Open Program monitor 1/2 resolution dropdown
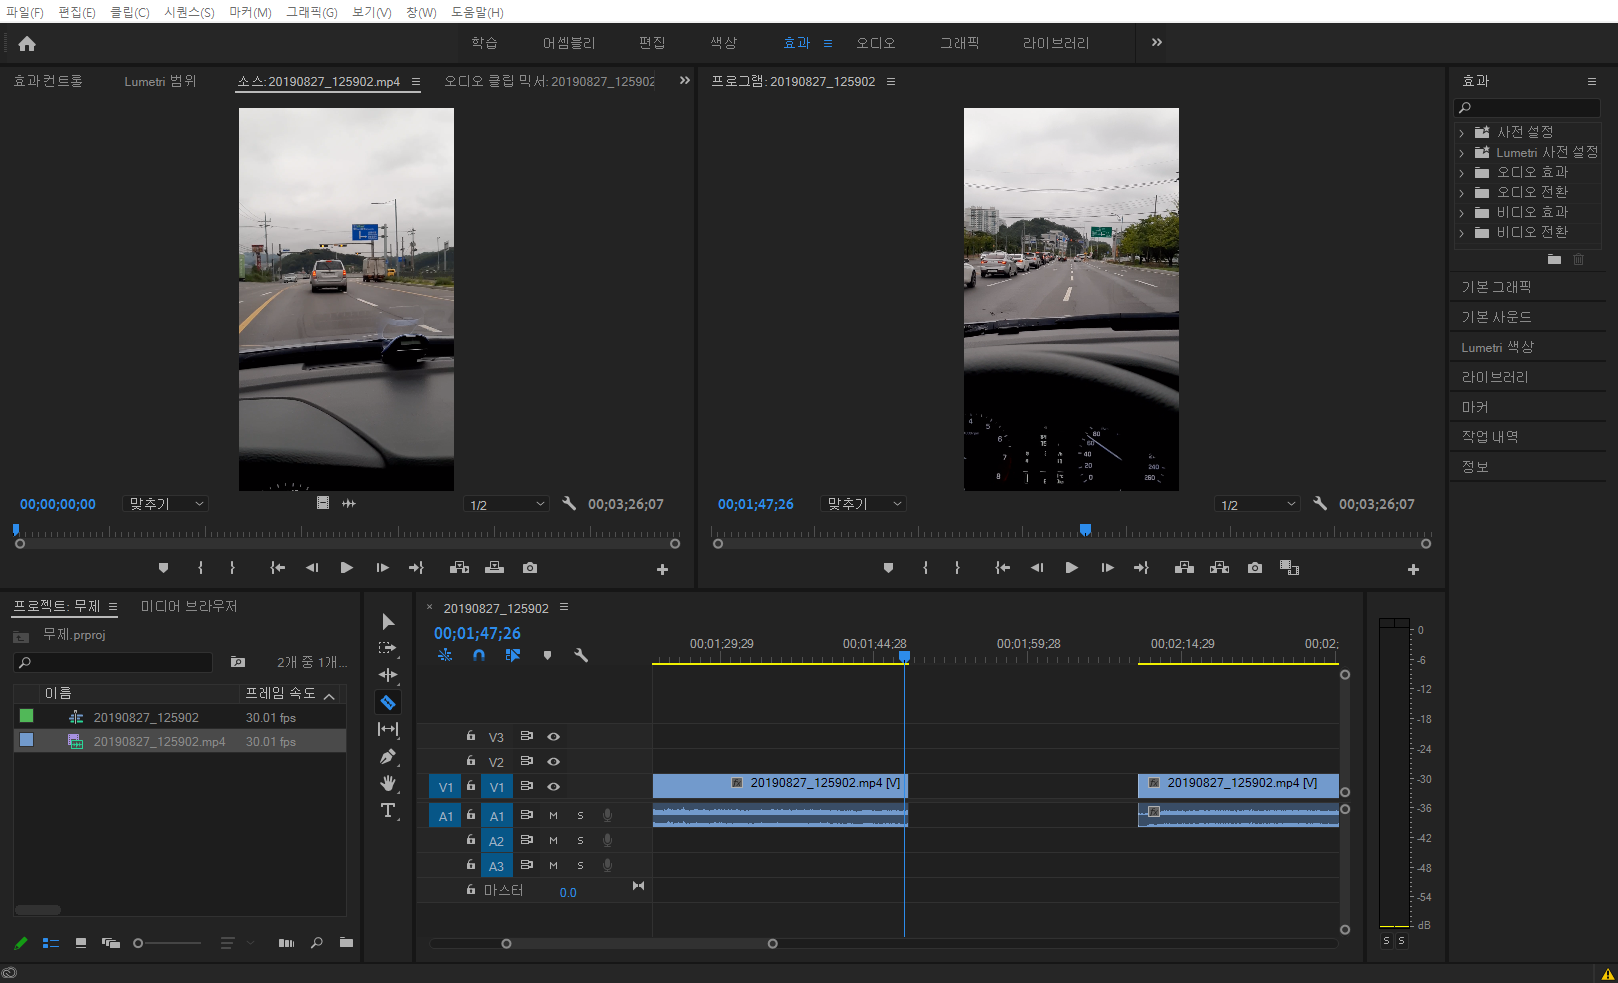The width and height of the screenshot is (1618, 983). click(x=1257, y=505)
